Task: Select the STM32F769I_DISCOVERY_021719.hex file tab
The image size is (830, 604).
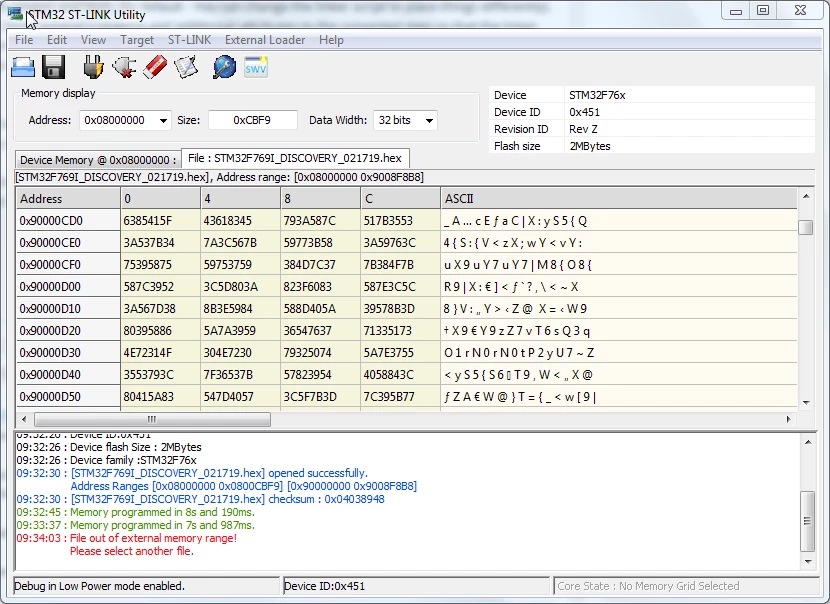Action: click(295, 158)
